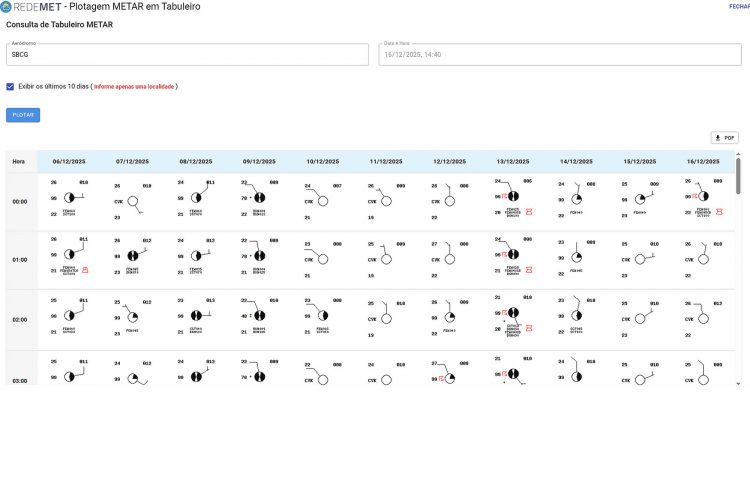750x500 pixels.
Task: Uncheck 'Exibir os últimos 10 dias' checkbox
Action: point(11,87)
